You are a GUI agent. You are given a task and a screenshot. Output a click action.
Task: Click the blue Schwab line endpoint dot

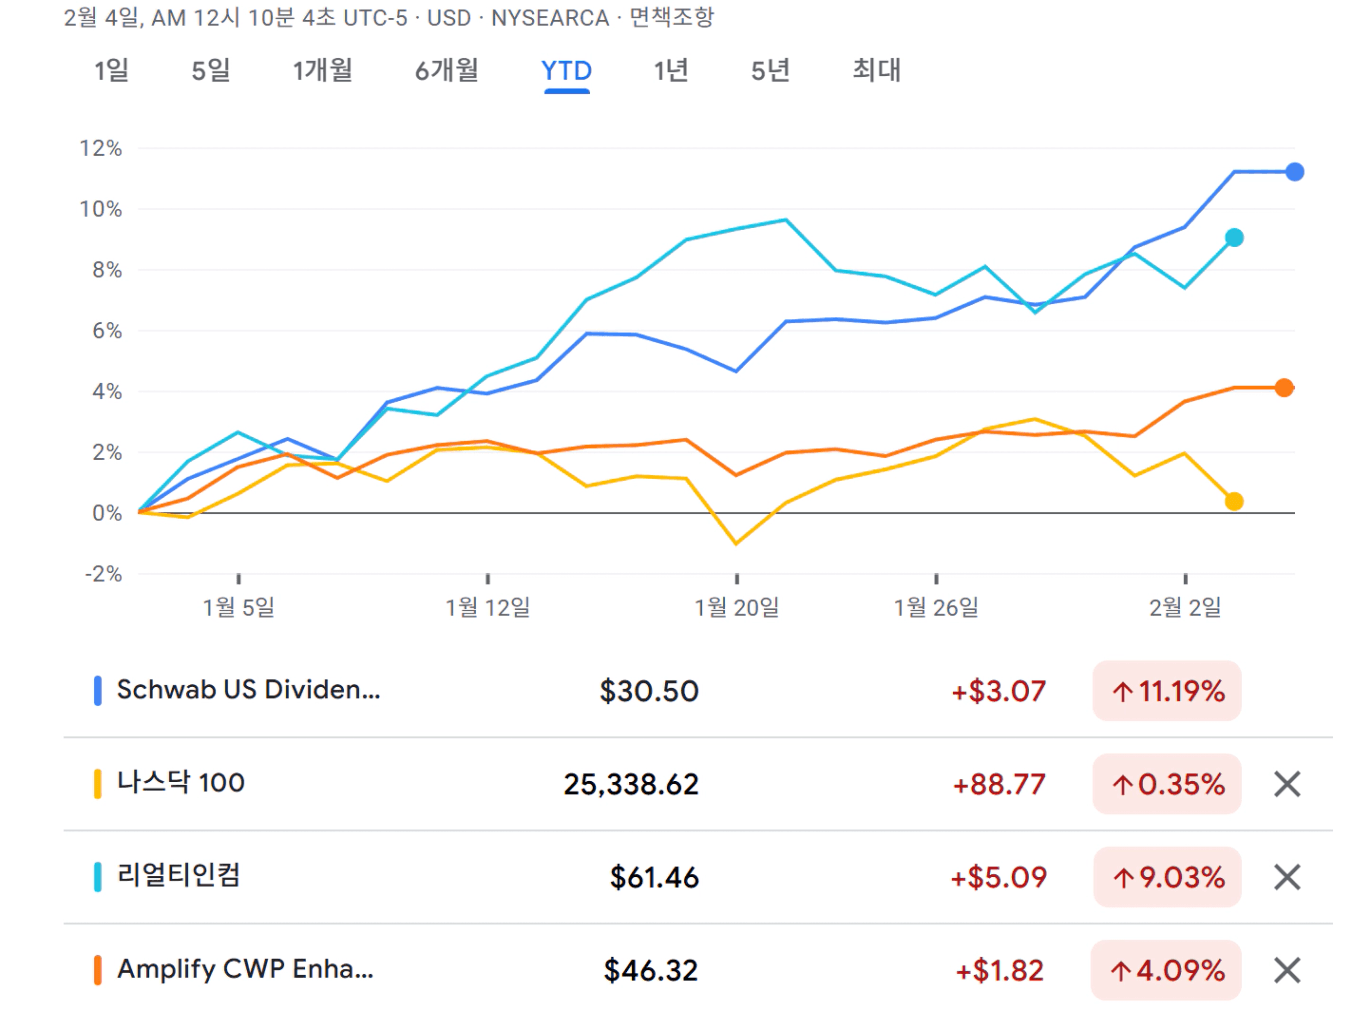1294,172
